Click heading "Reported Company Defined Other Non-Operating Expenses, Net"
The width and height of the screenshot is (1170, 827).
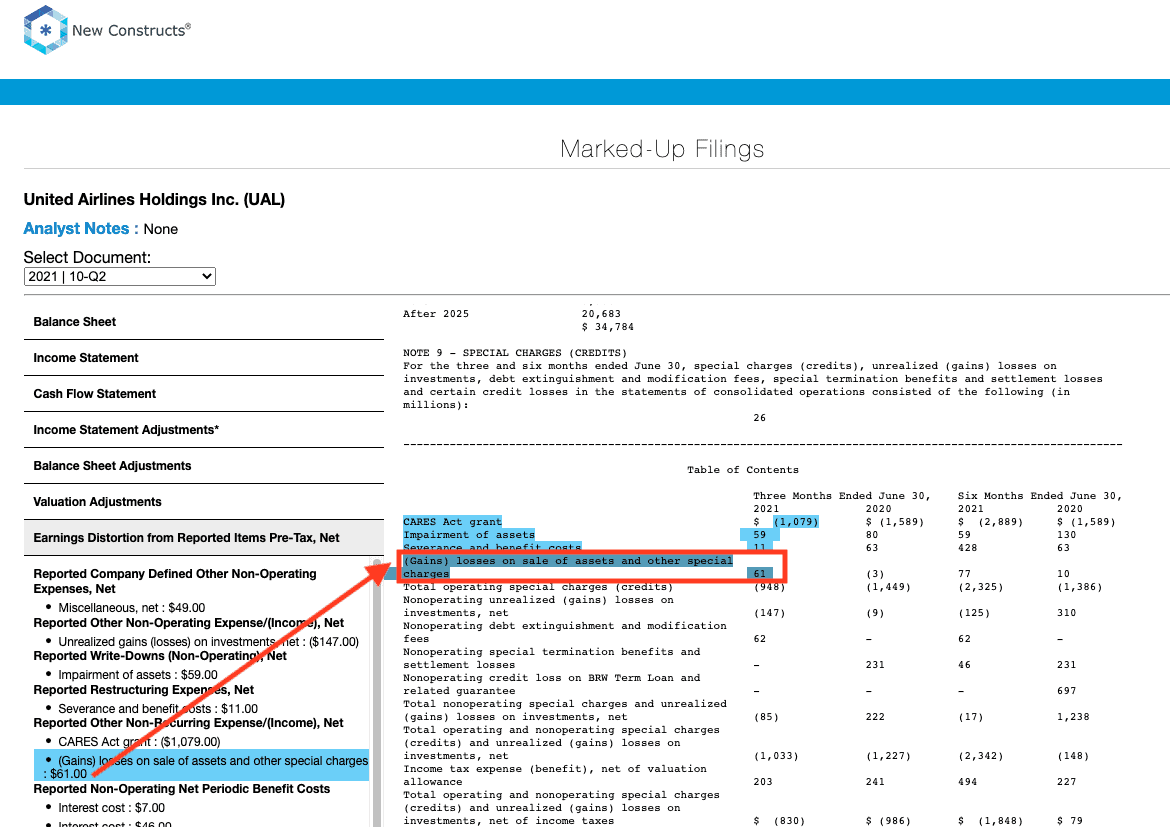pos(175,581)
